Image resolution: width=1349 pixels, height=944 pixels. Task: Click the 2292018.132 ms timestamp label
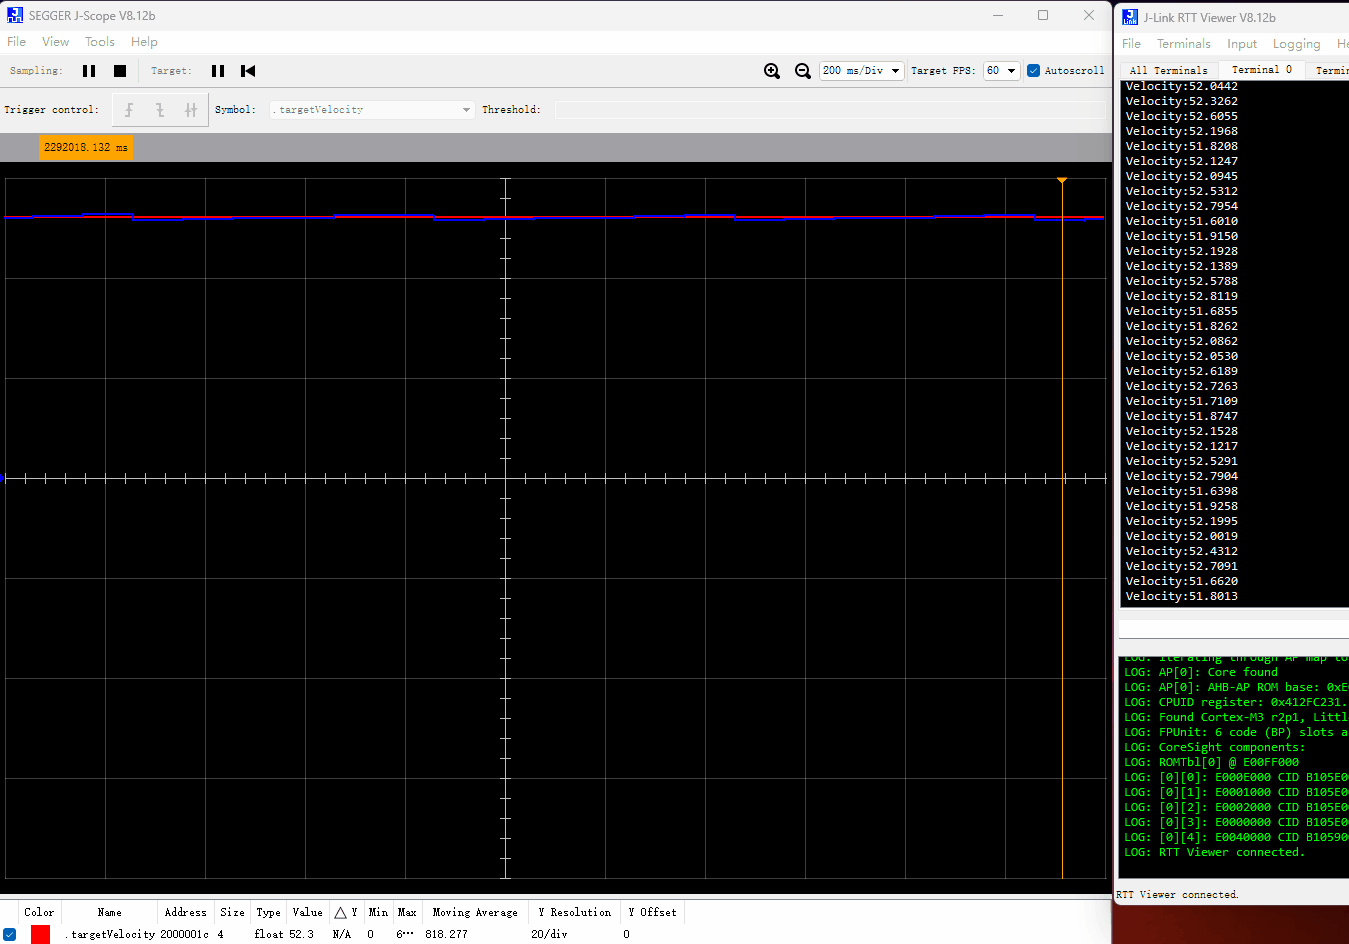86,146
